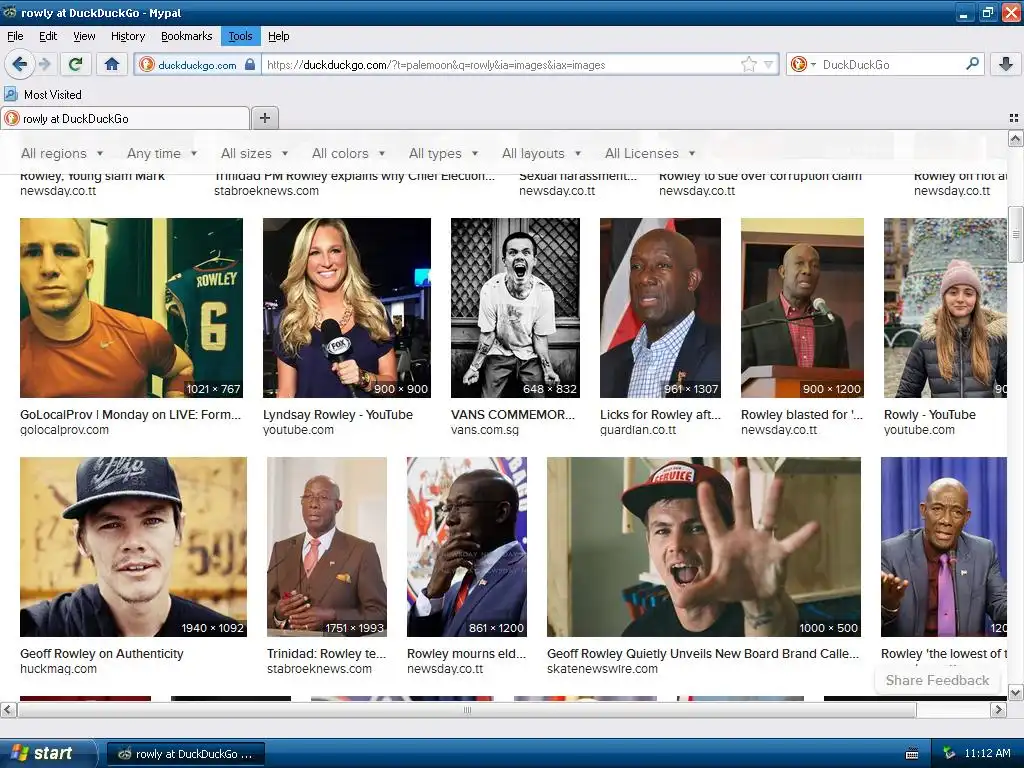
Task: Expand the Any time filter
Action: pos(162,153)
